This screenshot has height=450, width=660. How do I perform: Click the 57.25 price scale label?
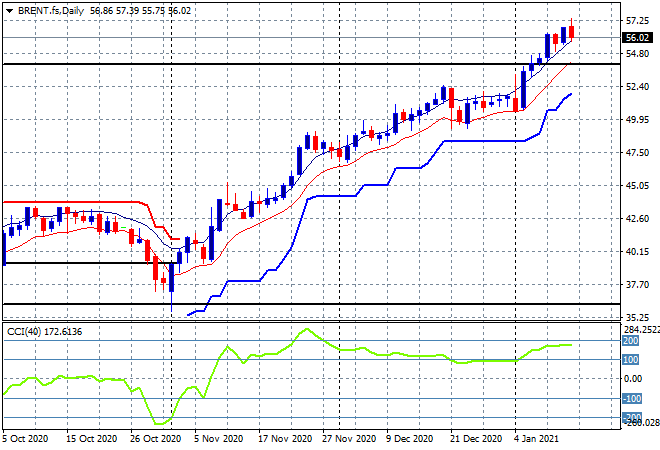click(x=635, y=20)
